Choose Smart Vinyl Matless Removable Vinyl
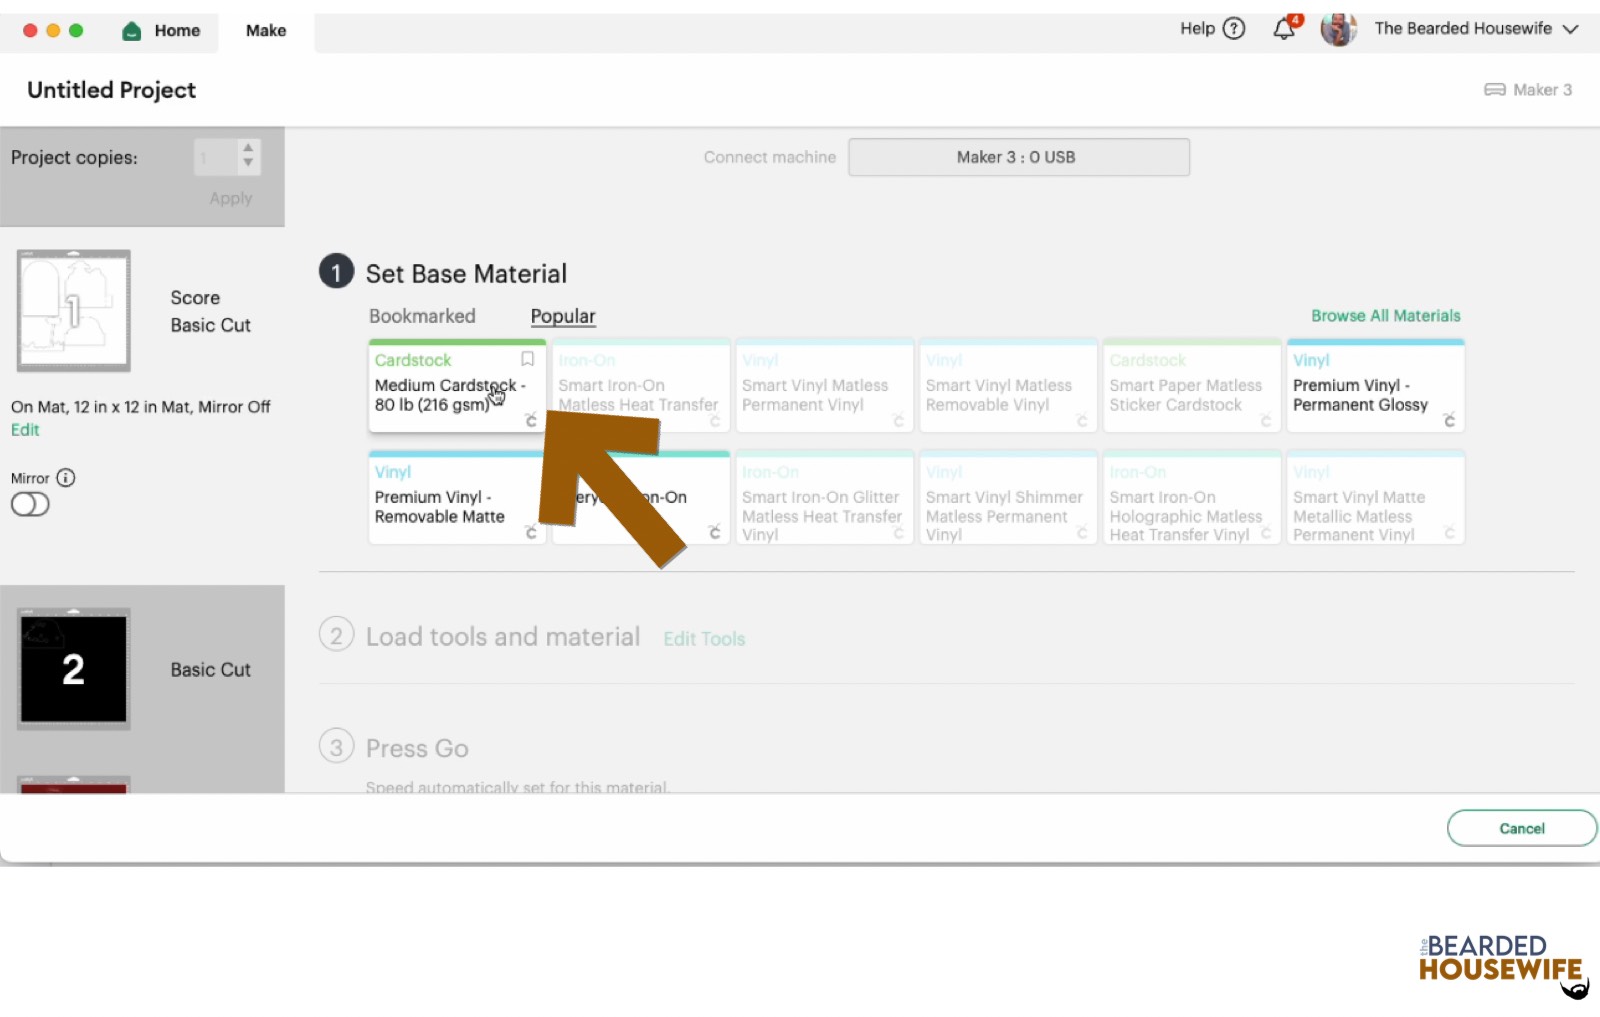Image resolution: width=1600 pixels, height=1017 pixels. click(1008, 386)
